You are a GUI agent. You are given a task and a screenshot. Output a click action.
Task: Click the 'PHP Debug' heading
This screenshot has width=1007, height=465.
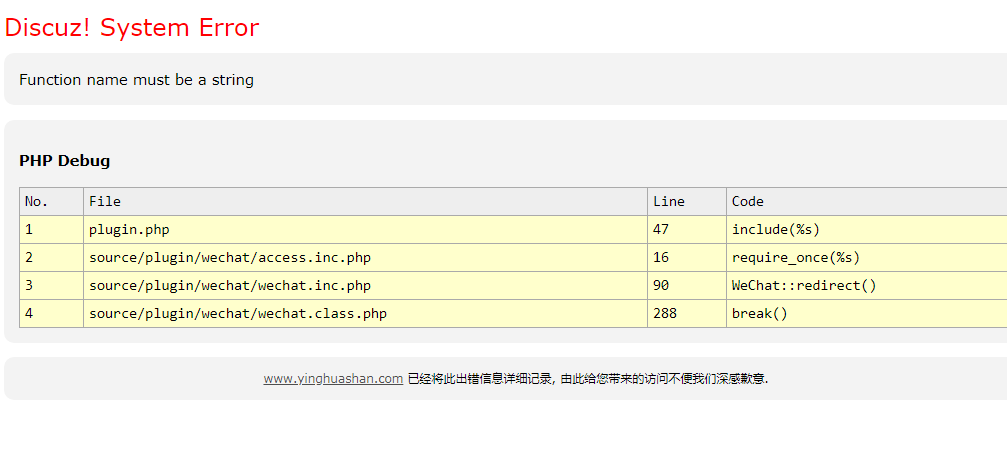pos(64,161)
